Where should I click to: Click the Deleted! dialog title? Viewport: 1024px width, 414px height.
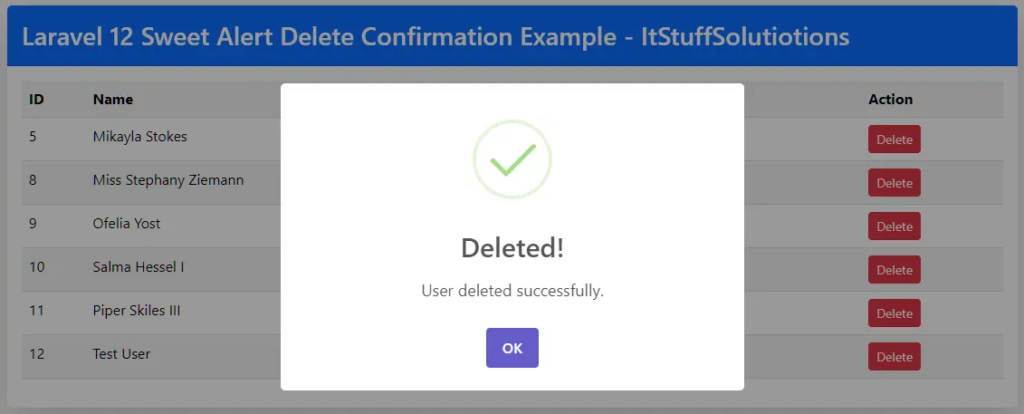click(x=512, y=249)
